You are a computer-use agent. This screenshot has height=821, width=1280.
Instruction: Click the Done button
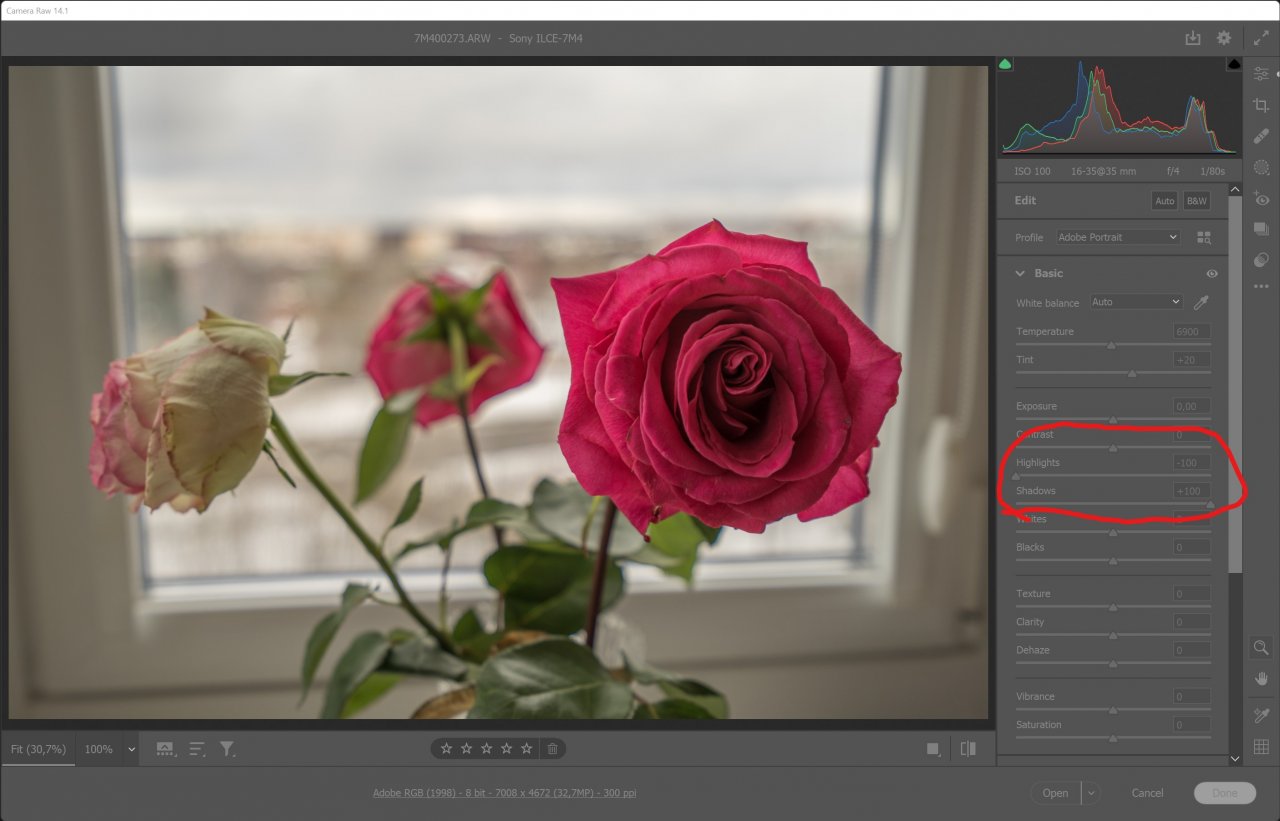pyautogui.click(x=1225, y=793)
